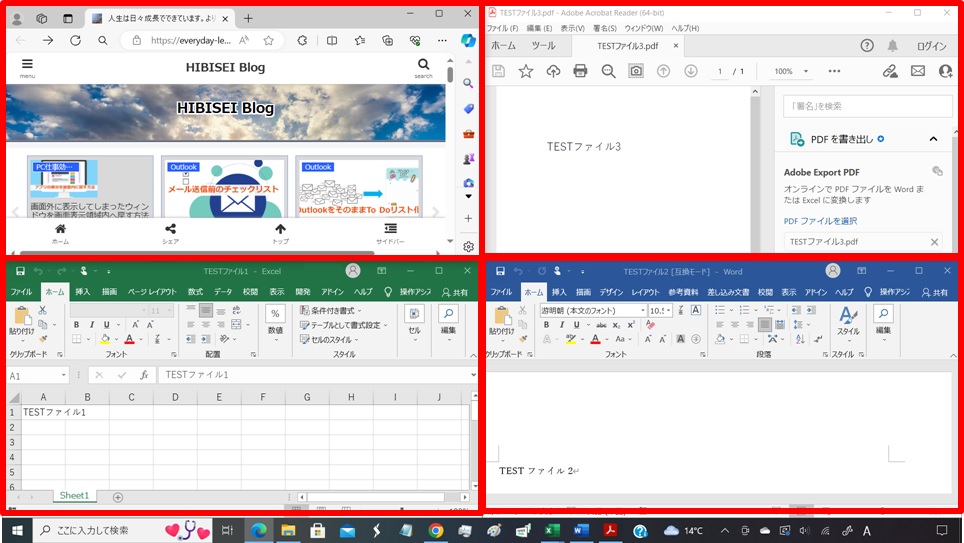Add a new sheet in Excel

118,497
